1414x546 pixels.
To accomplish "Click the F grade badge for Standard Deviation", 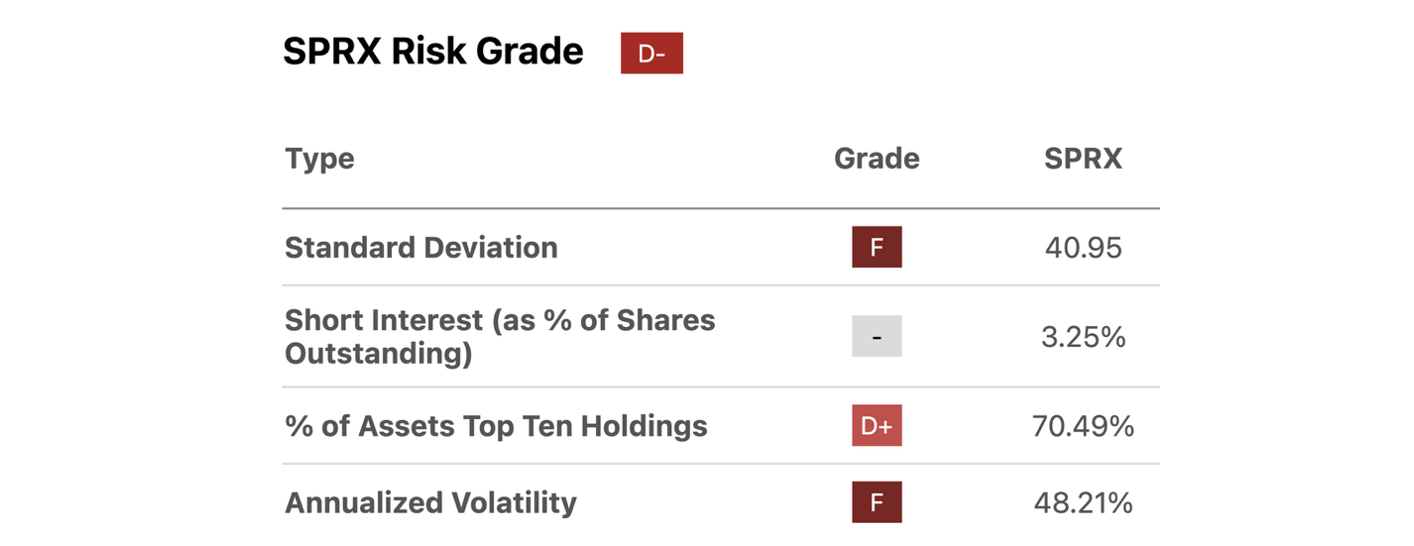I will click(x=876, y=247).
